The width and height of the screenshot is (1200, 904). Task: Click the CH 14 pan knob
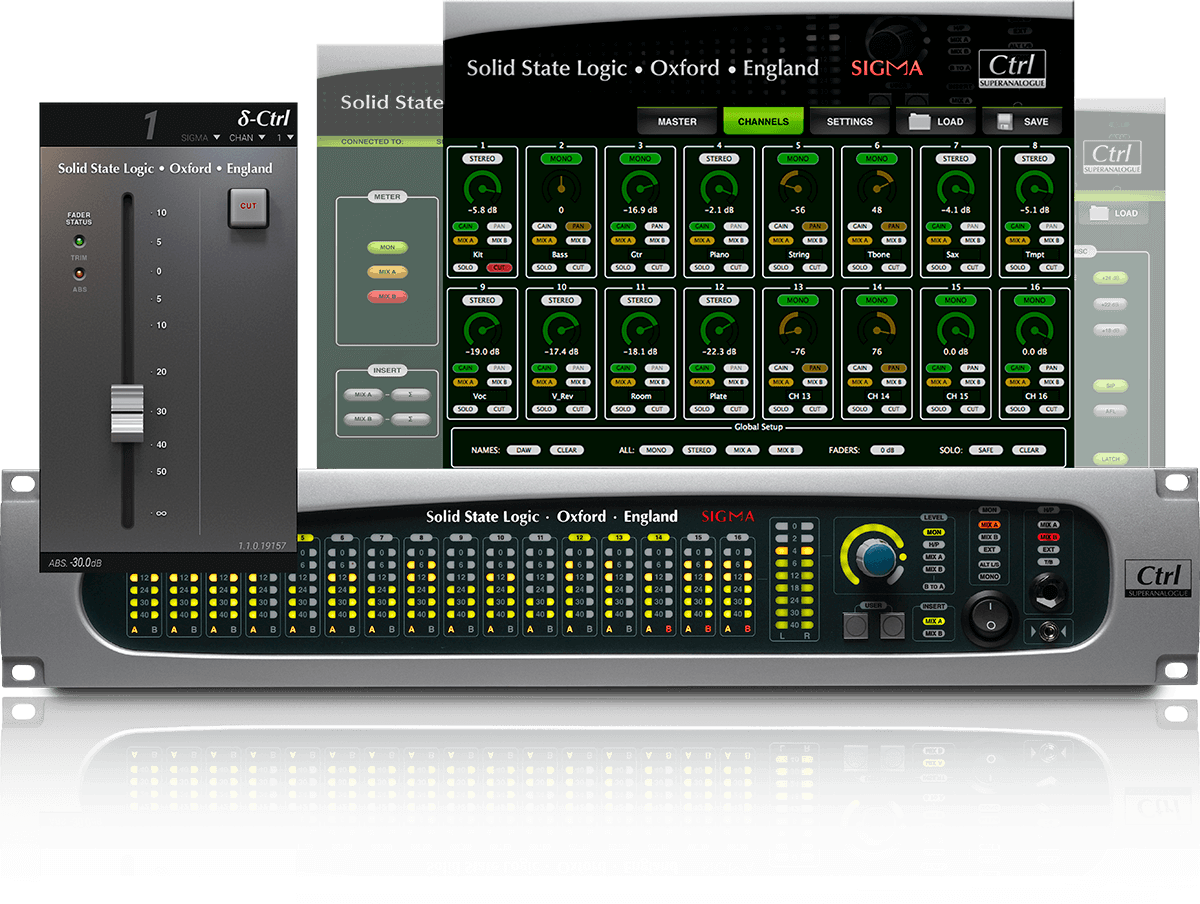tap(877, 329)
